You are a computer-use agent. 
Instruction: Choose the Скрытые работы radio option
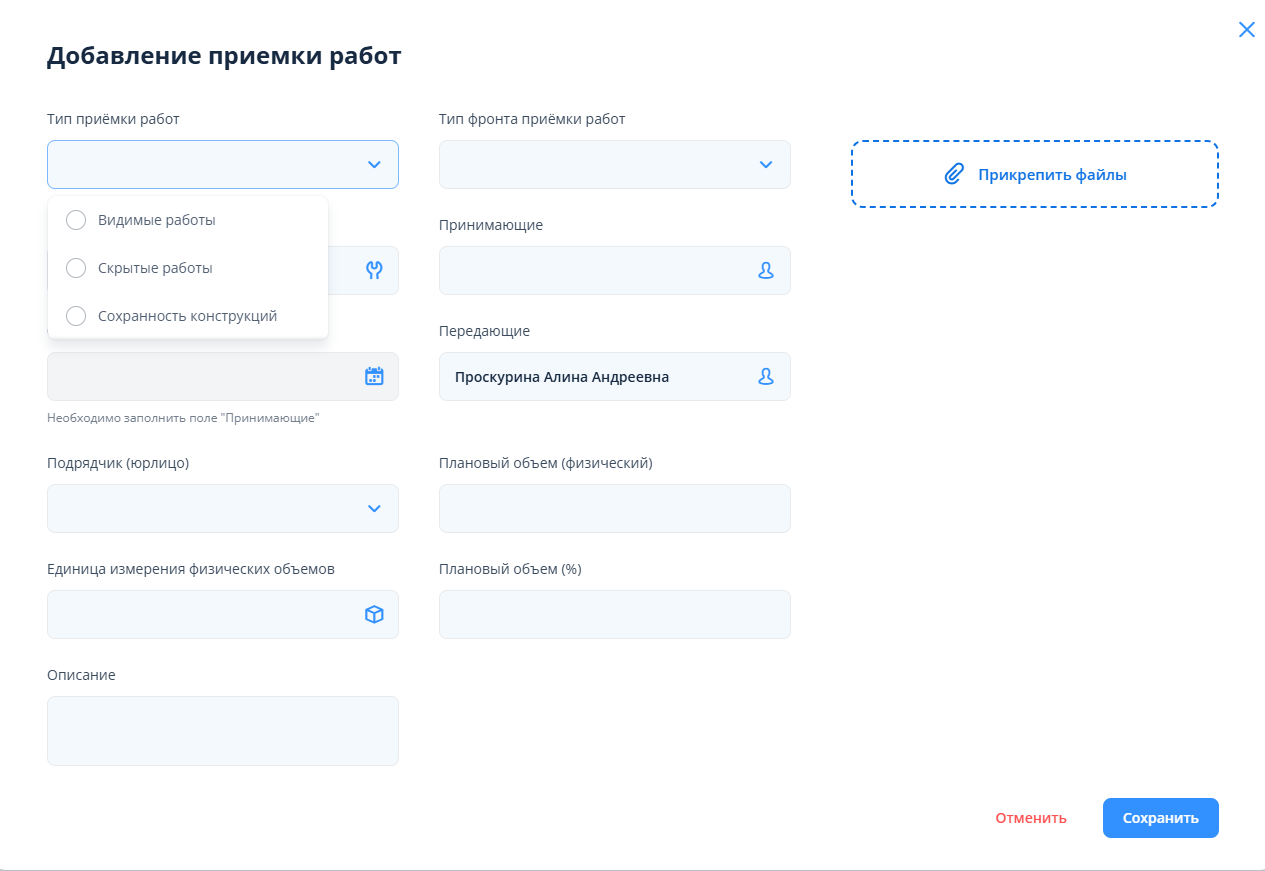pyautogui.click(x=76, y=268)
